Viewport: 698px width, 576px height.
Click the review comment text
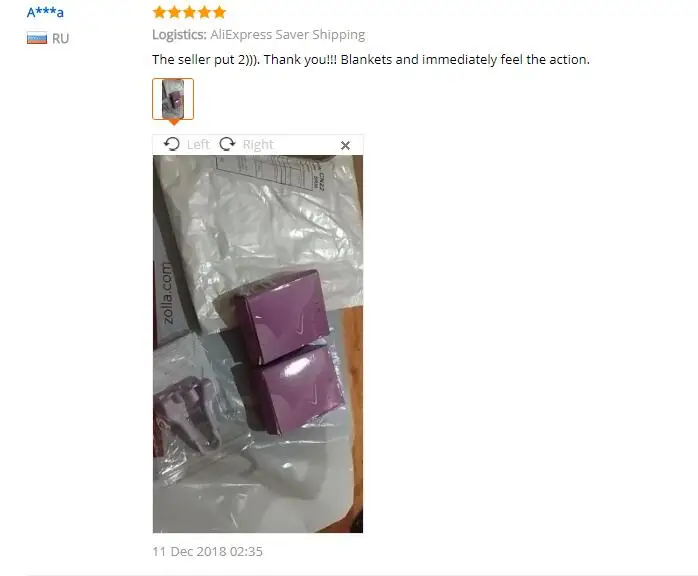[x=371, y=60]
